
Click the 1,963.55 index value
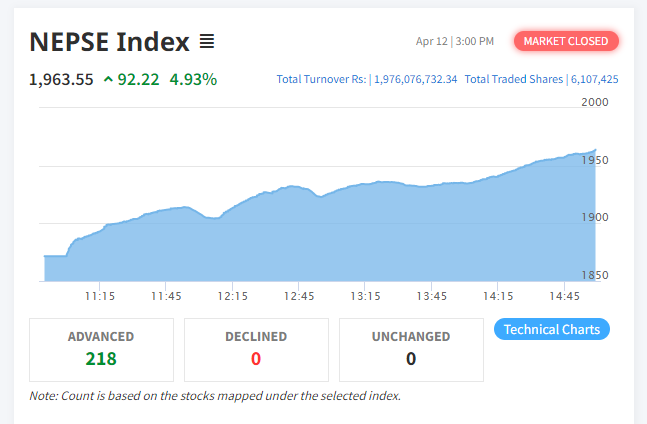[x=61, y=79]
